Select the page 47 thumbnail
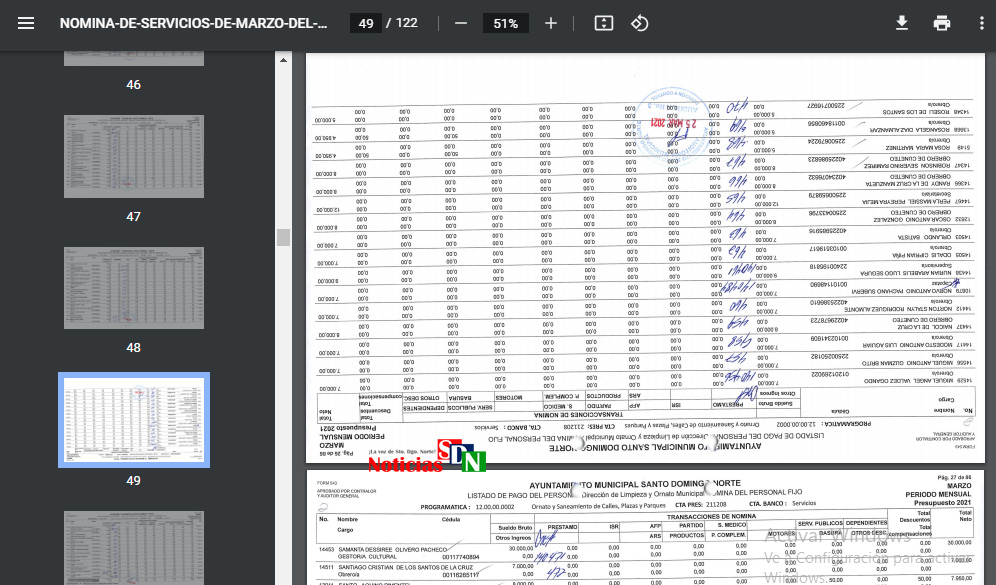 click(x=134, y=156)
